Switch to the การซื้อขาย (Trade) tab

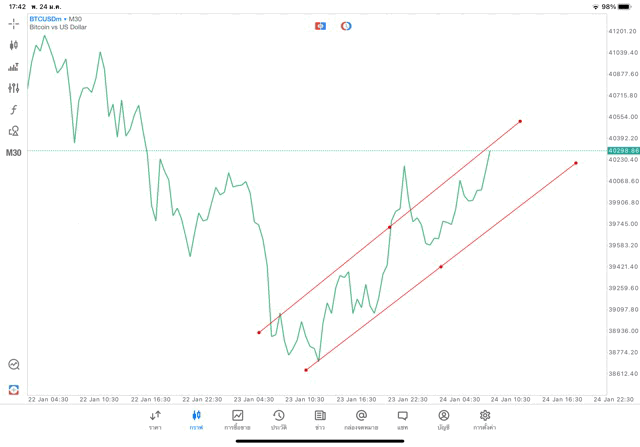point(237,419)
